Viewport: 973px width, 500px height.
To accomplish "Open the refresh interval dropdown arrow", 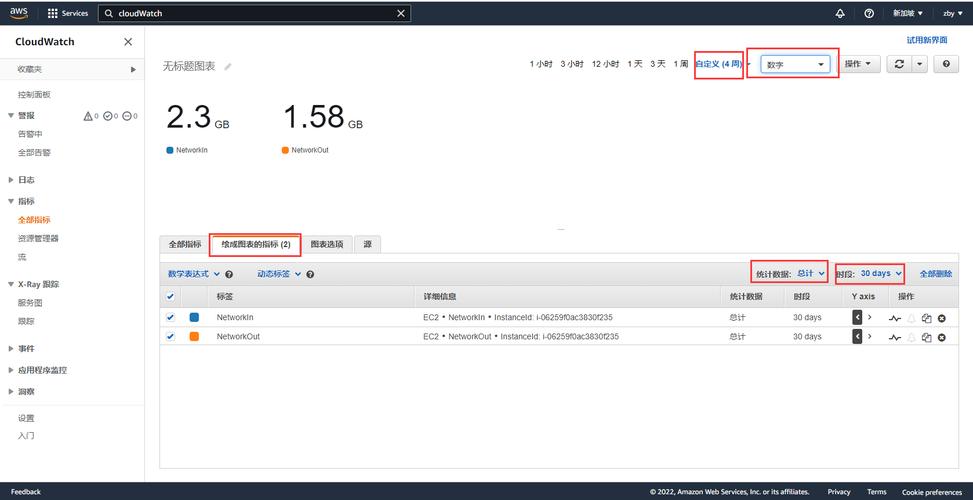I will point(919,64).
